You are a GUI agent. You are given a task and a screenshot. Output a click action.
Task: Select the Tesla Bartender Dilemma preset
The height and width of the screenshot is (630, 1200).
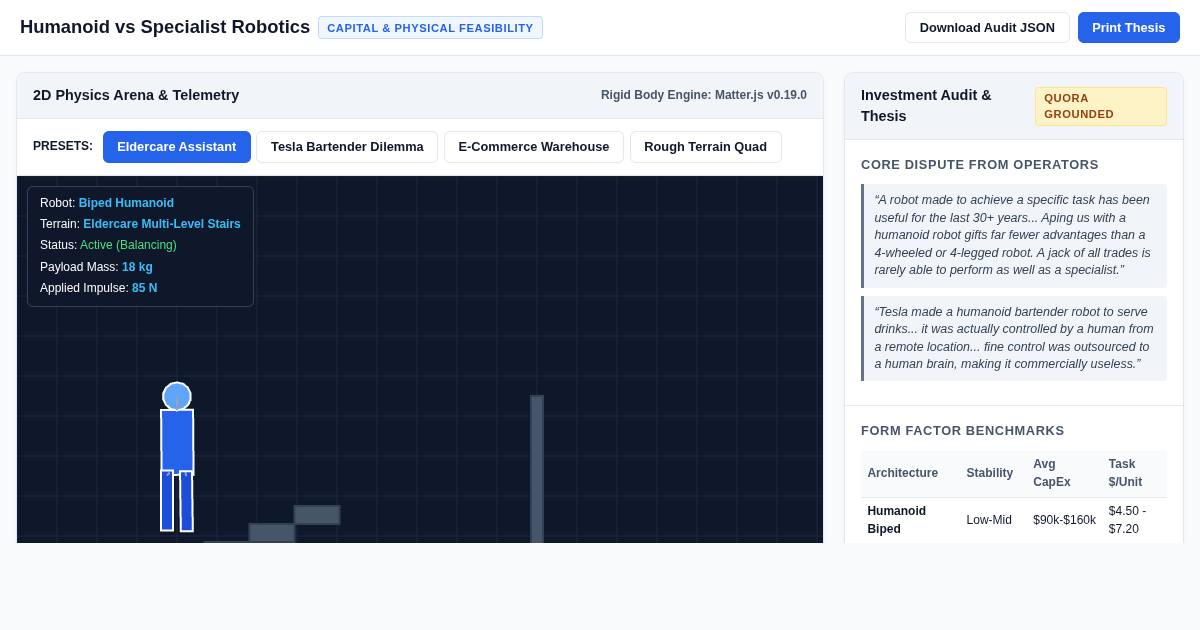pos(347,147)
